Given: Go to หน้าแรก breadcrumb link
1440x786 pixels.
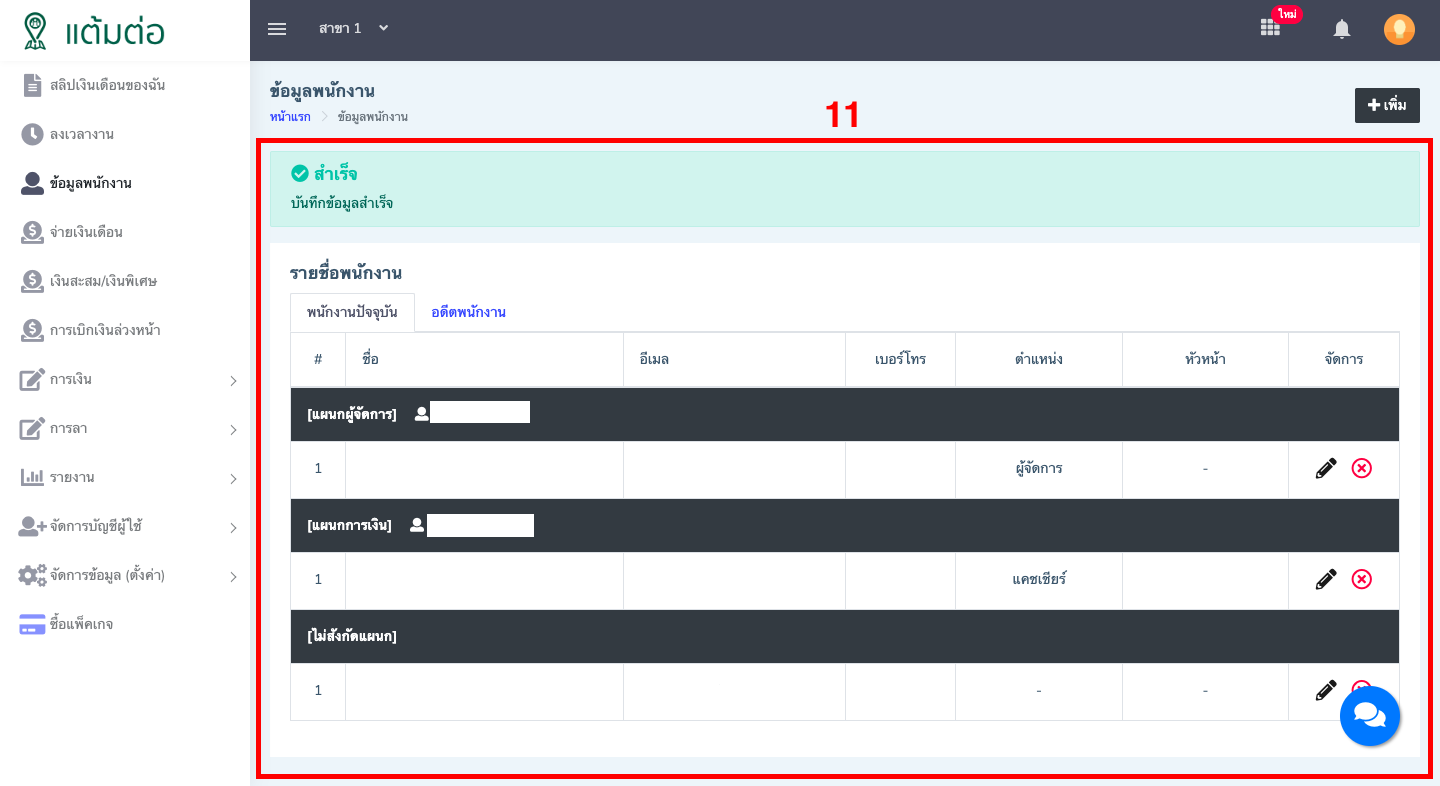Looking at the screenshot, I should [290, 117].
